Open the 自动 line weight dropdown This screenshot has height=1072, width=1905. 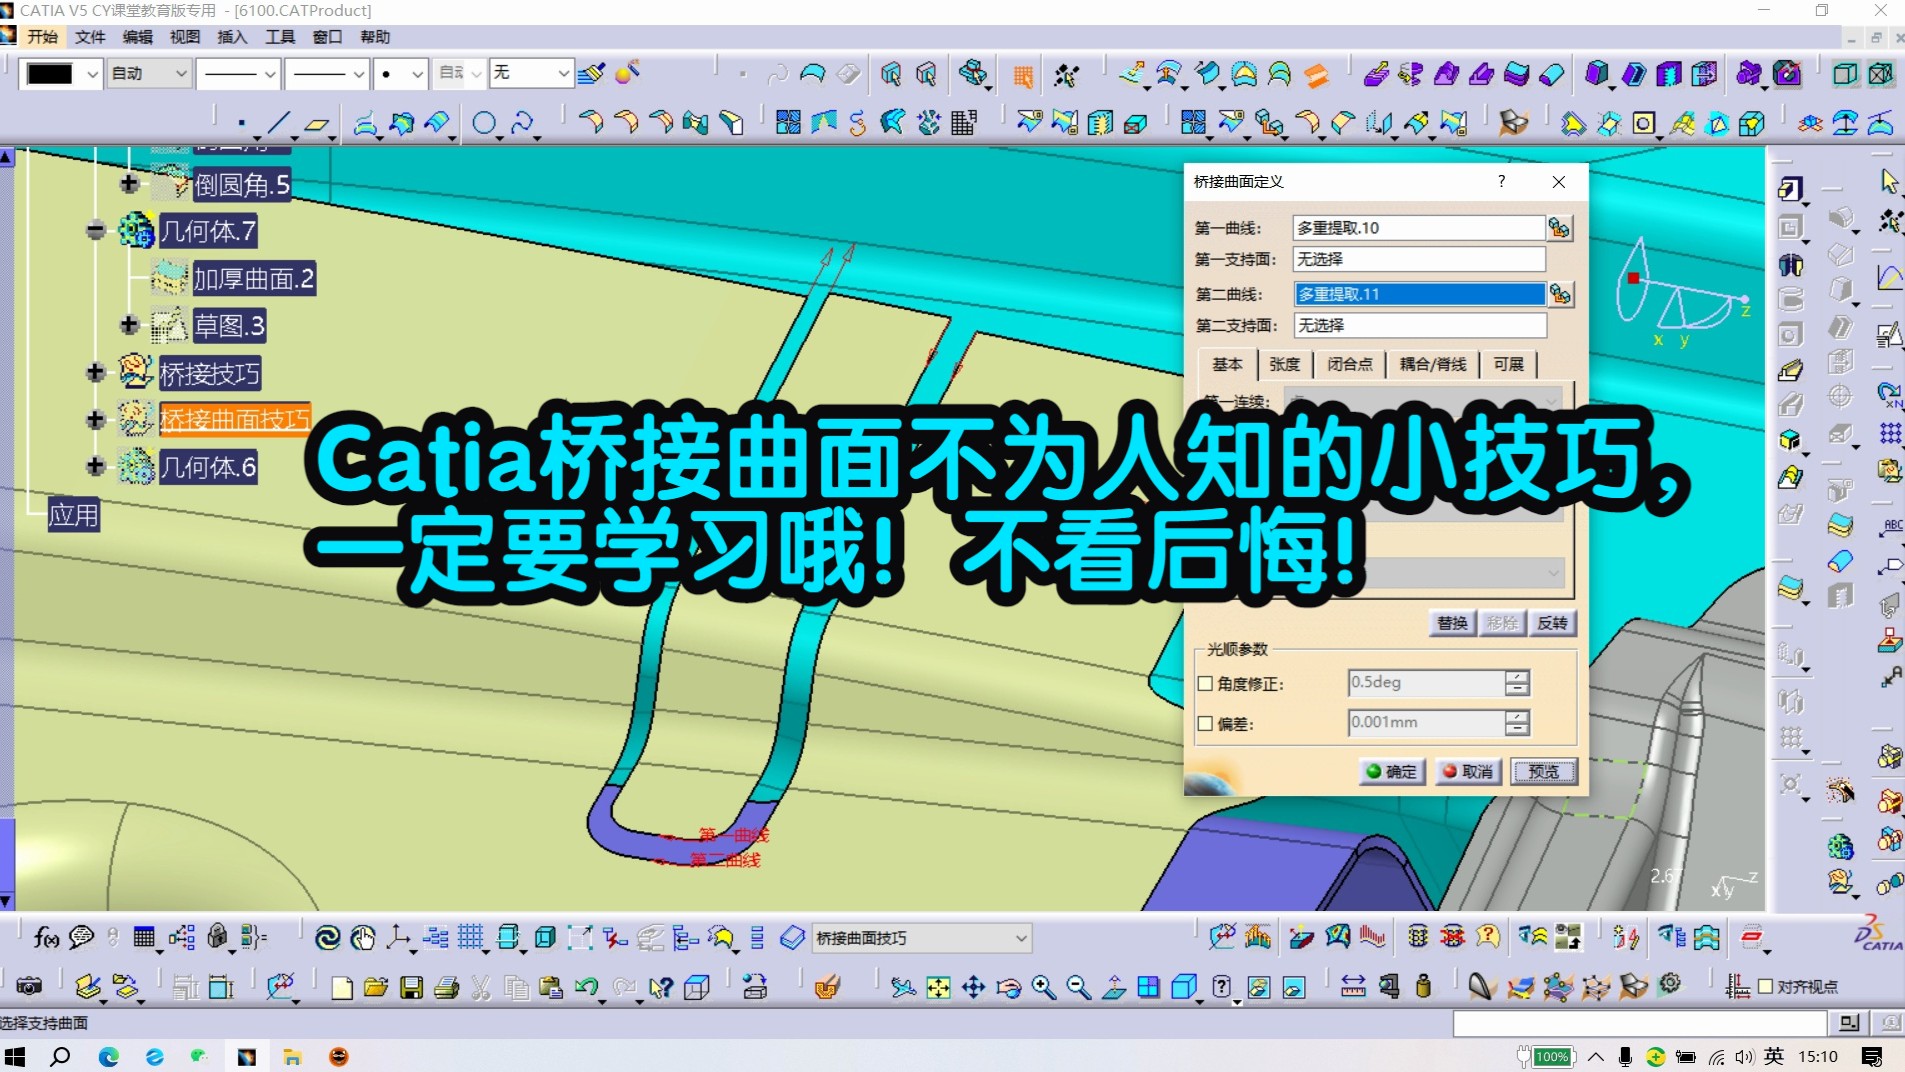180,73
